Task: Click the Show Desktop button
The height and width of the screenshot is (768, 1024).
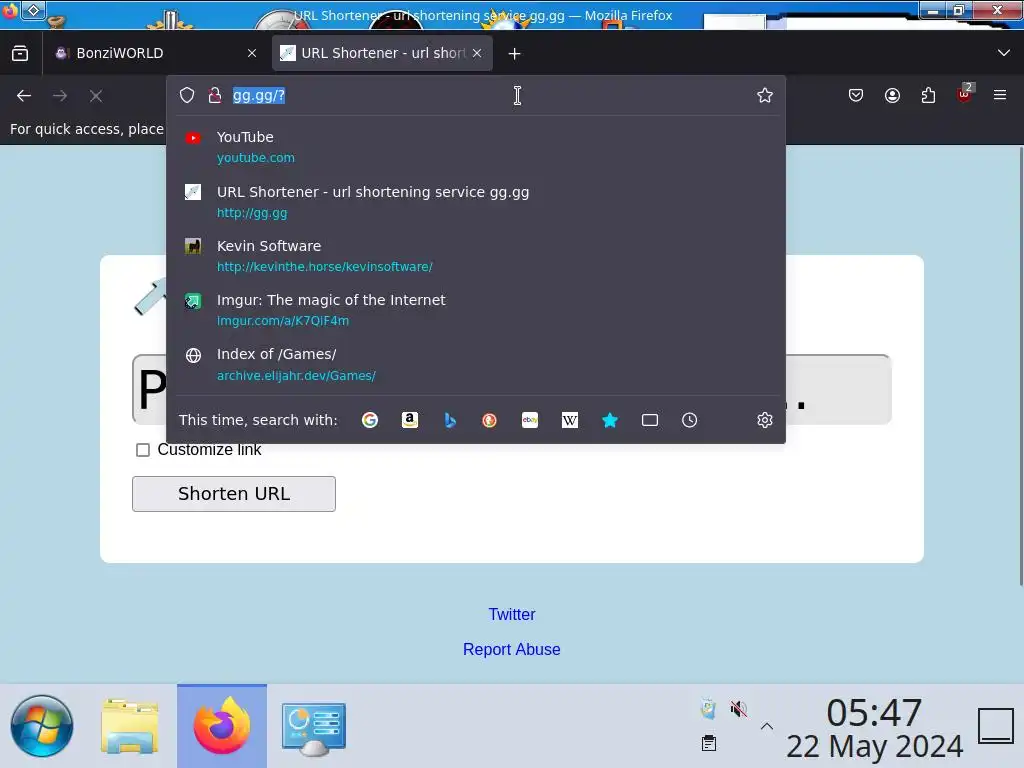Action: coord(996,726)
